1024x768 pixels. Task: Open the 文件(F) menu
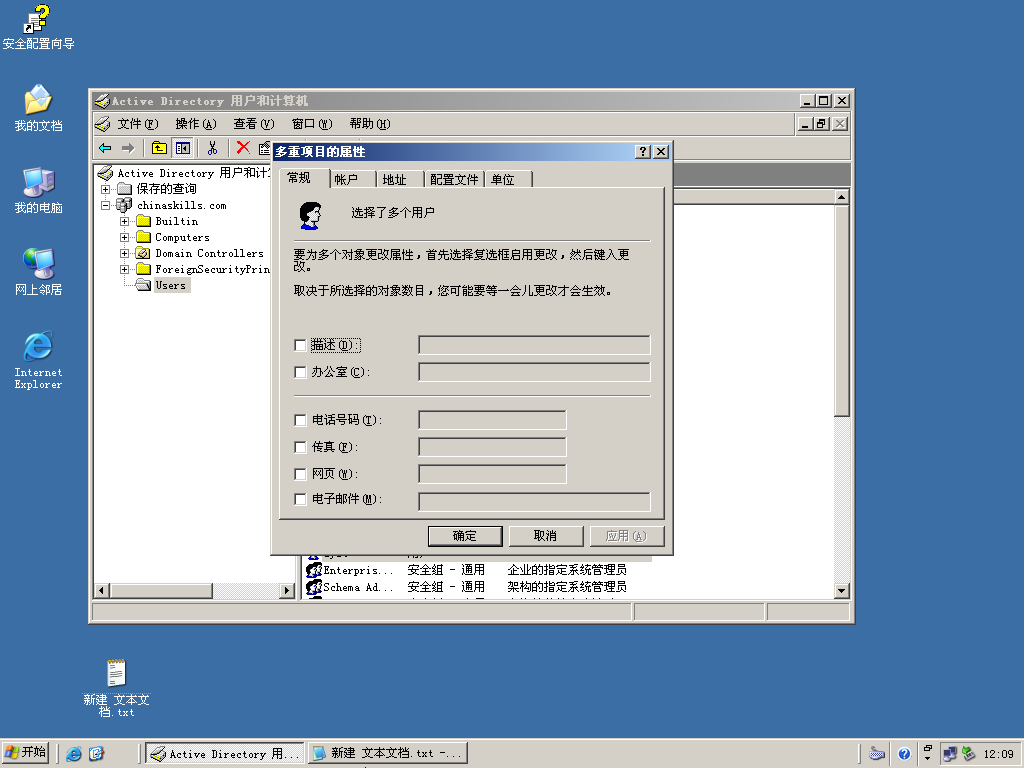(x=138, y=124)
